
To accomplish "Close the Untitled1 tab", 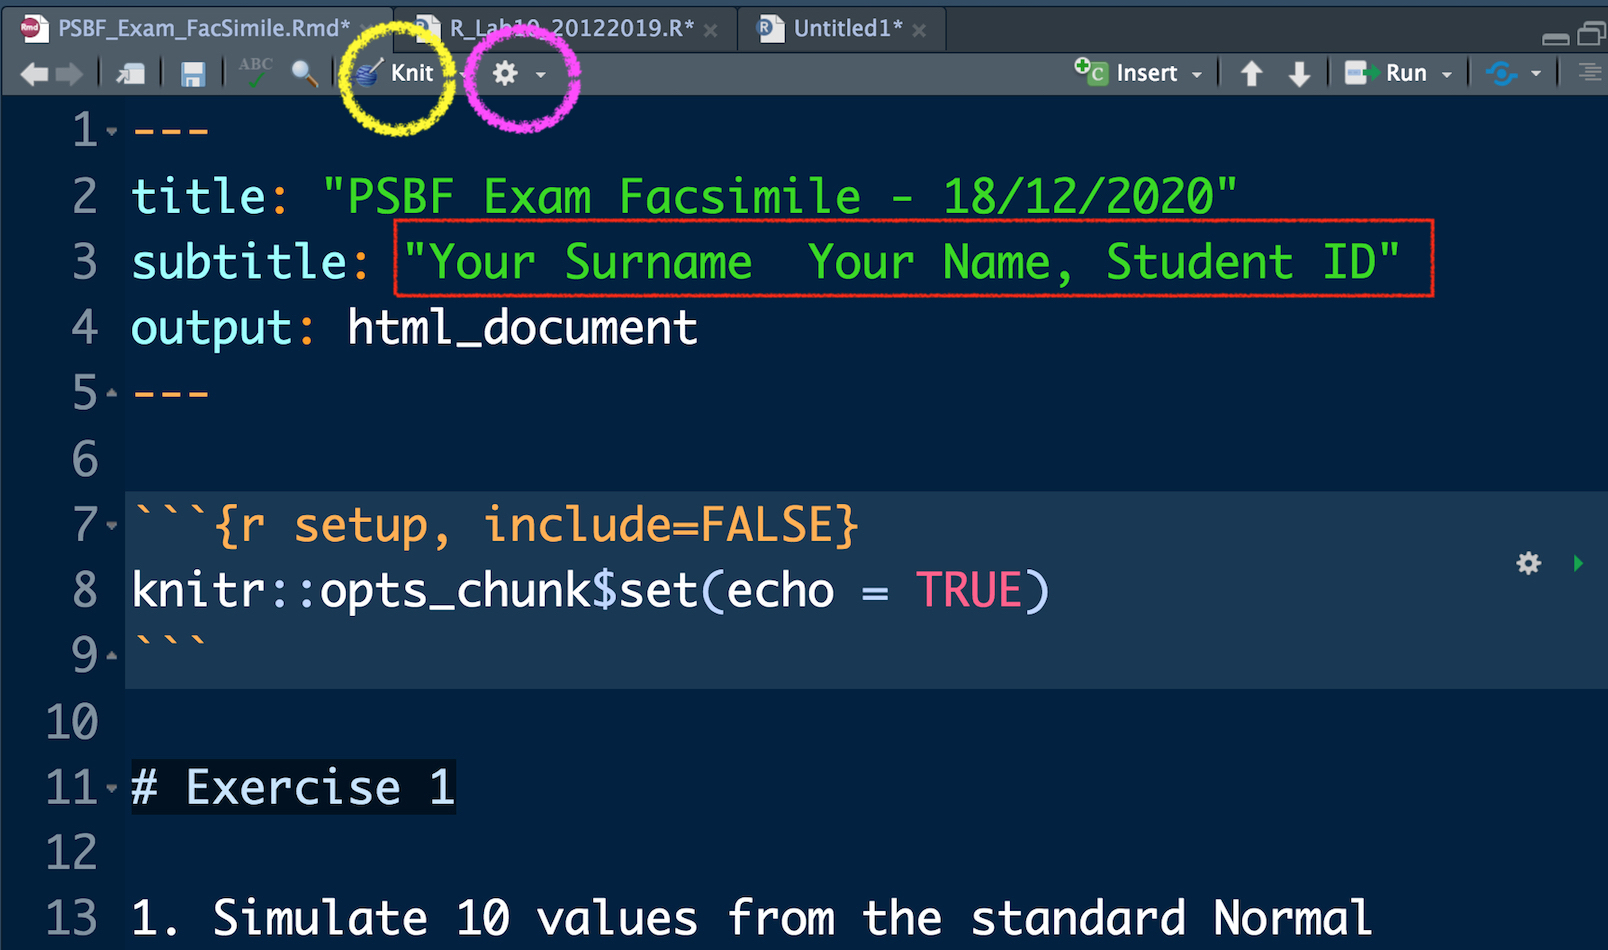I will tap(919, 30).
